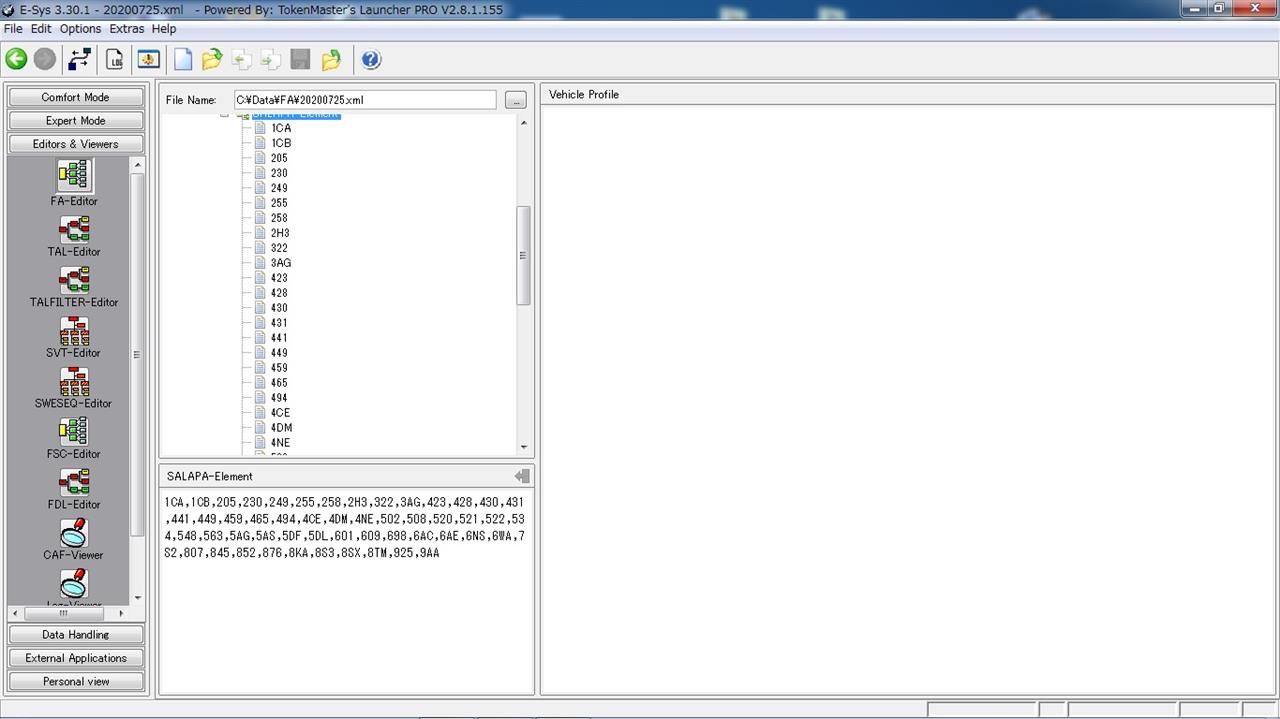
Task: Open the Options menu
Action: pyautogui.click(x=80, y=29)
